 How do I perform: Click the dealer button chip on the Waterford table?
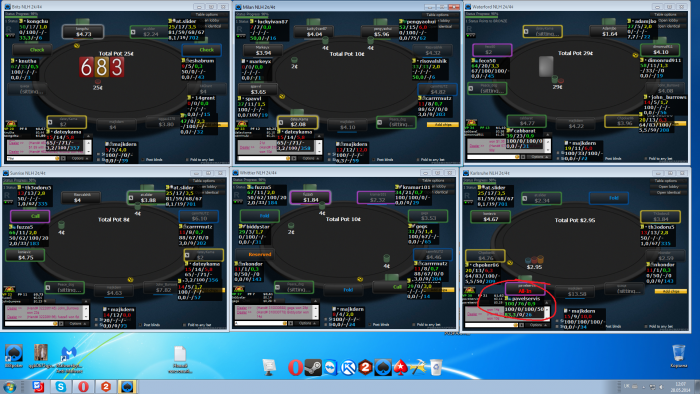(x=635, y=55)
